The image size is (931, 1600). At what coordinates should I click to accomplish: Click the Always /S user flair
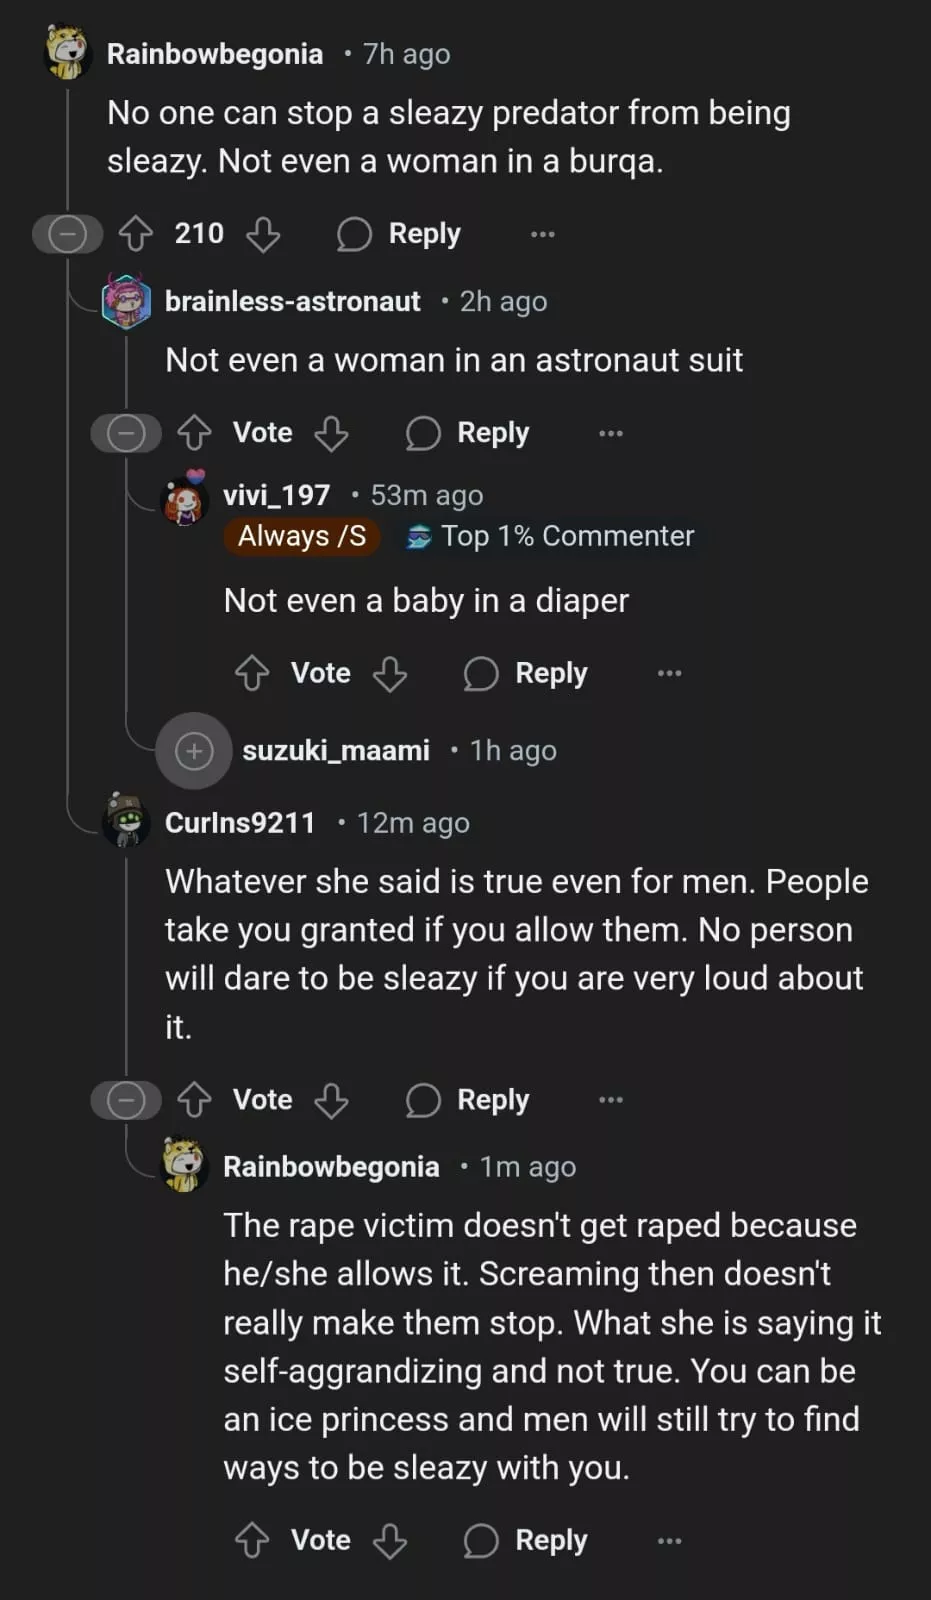click(302, 536)
